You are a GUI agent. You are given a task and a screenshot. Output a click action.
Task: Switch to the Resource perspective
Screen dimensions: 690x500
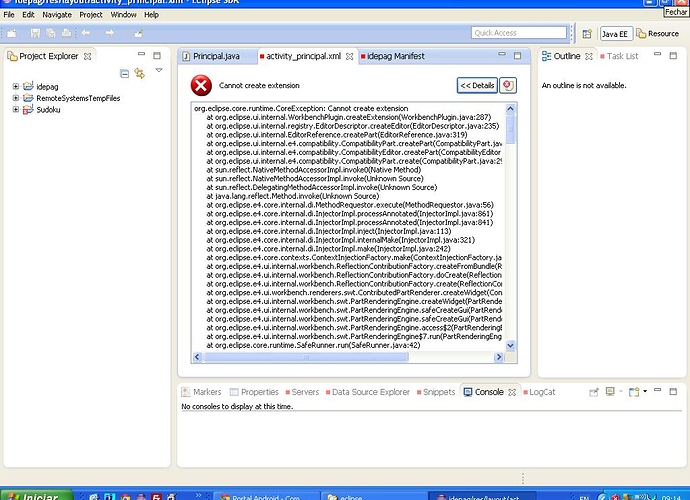(658, 33)
